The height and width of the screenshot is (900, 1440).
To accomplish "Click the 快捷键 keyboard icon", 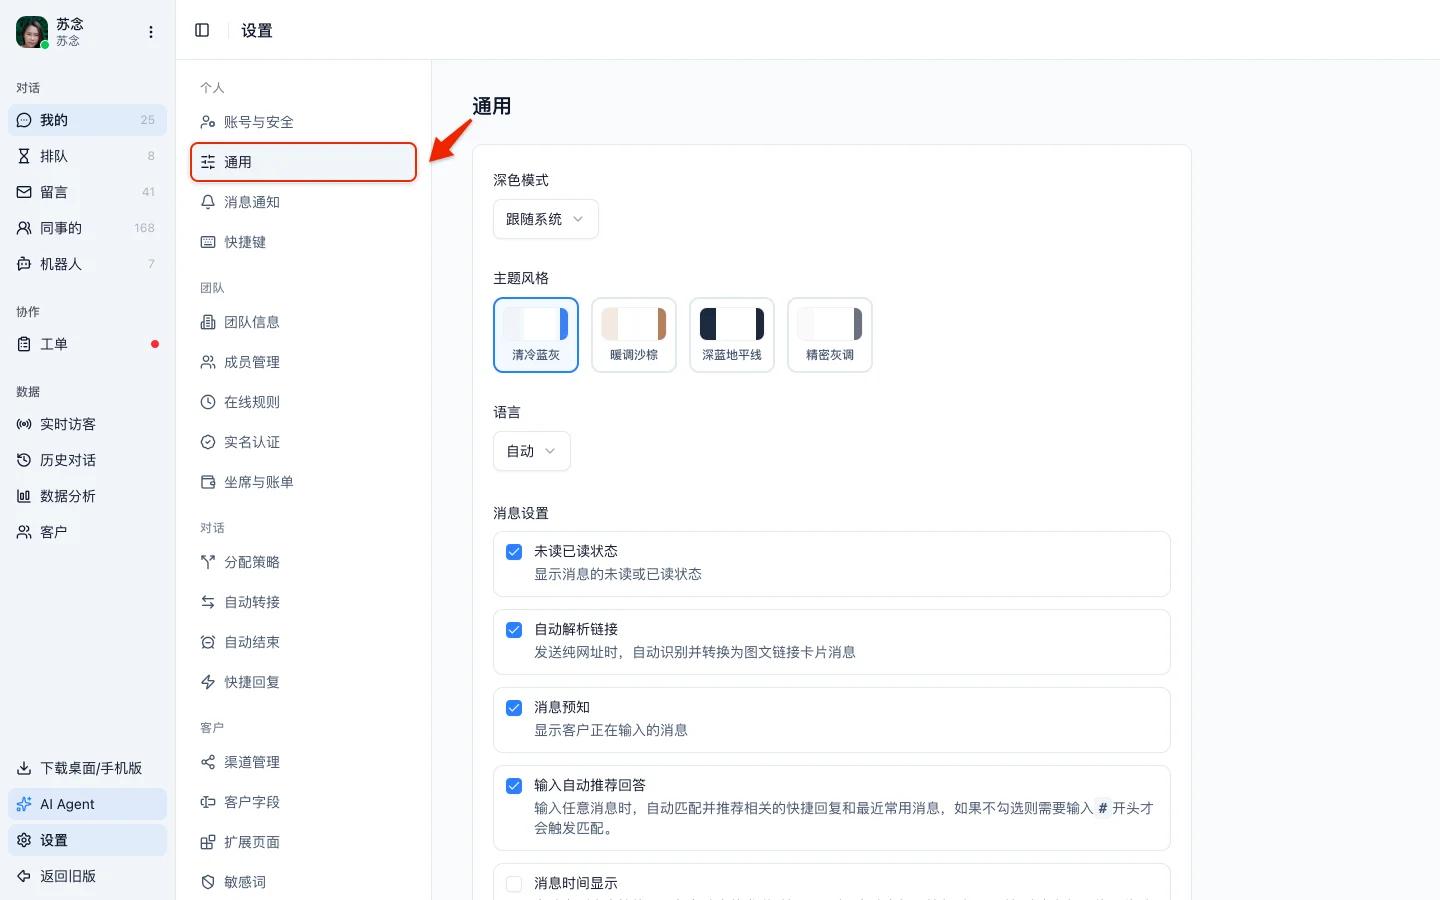I will [208, 242].
